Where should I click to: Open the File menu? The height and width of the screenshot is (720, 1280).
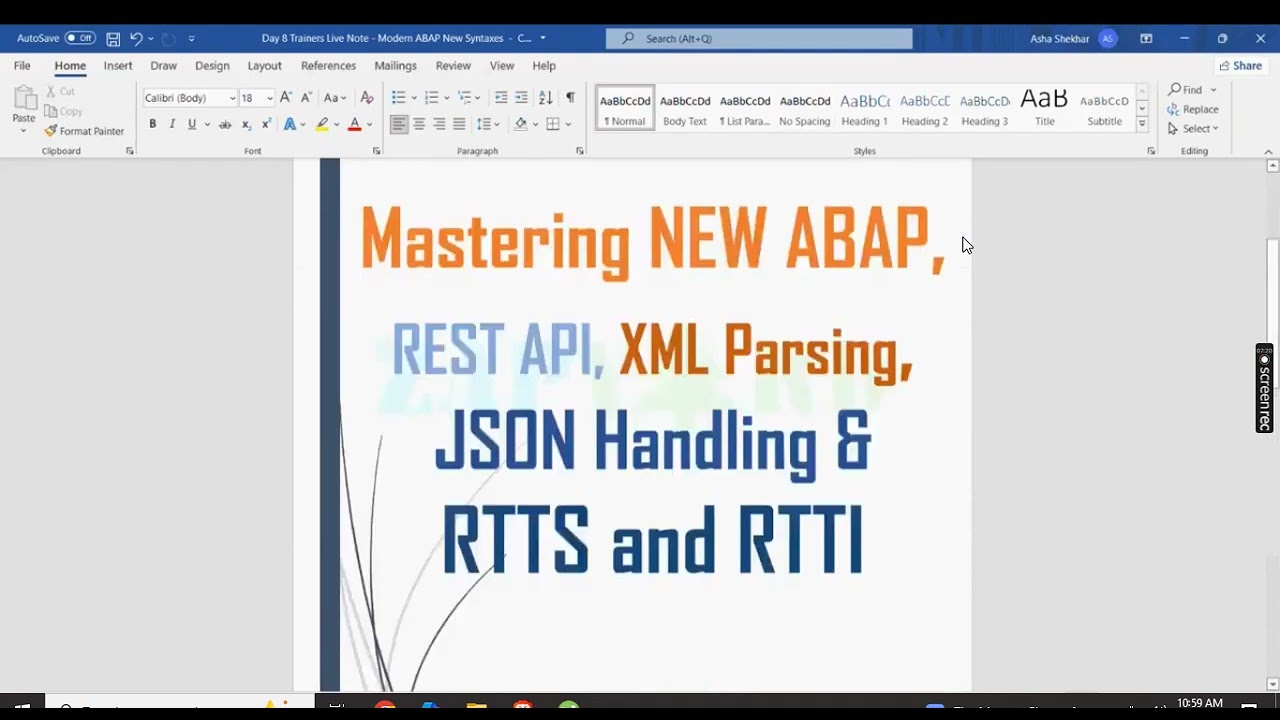click(22, 65)
